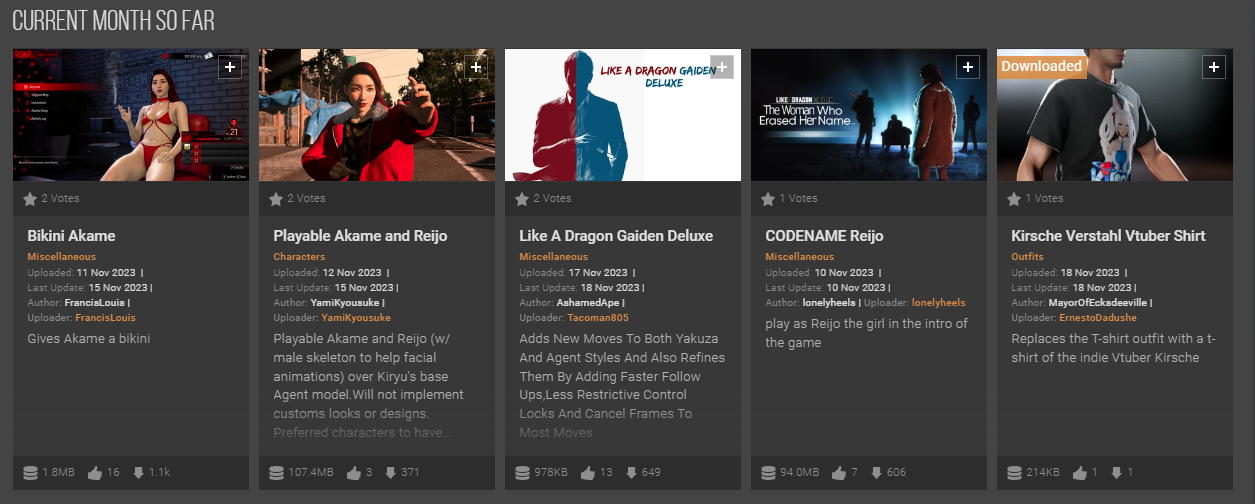Click the votes star icon under Playable Akame and Reijo
Screen dimensions: 1255x504
[276, 199]
